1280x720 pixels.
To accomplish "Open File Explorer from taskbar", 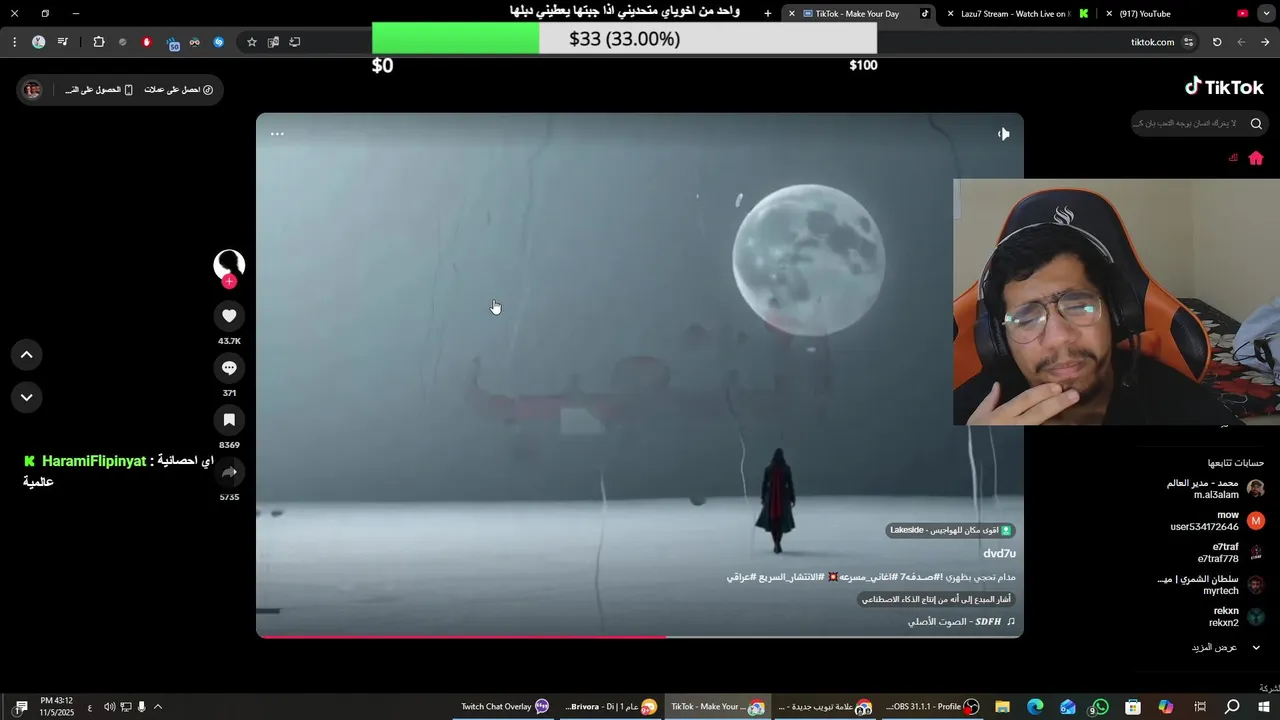I will point(1002,707).
